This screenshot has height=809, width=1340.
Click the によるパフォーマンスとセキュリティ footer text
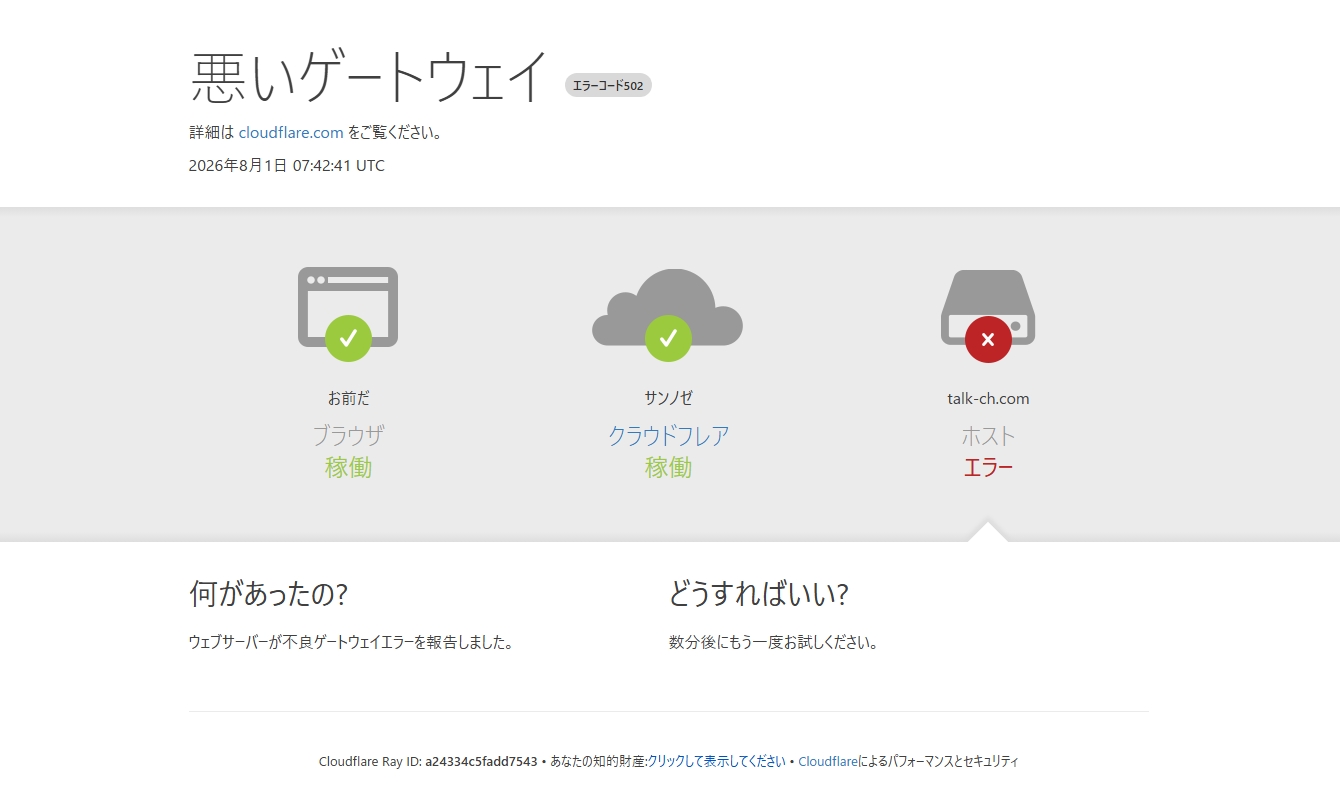click(x=939, y=761)
